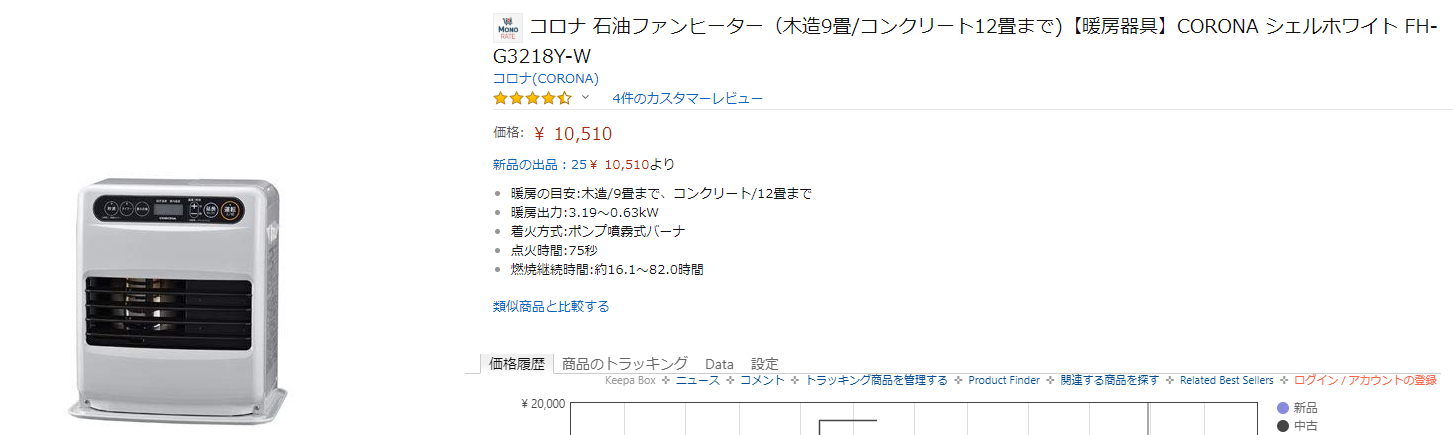Select the 価格履歴 tab
Image resolution: width=1453 pixels, height=435 pixels.
517,364
